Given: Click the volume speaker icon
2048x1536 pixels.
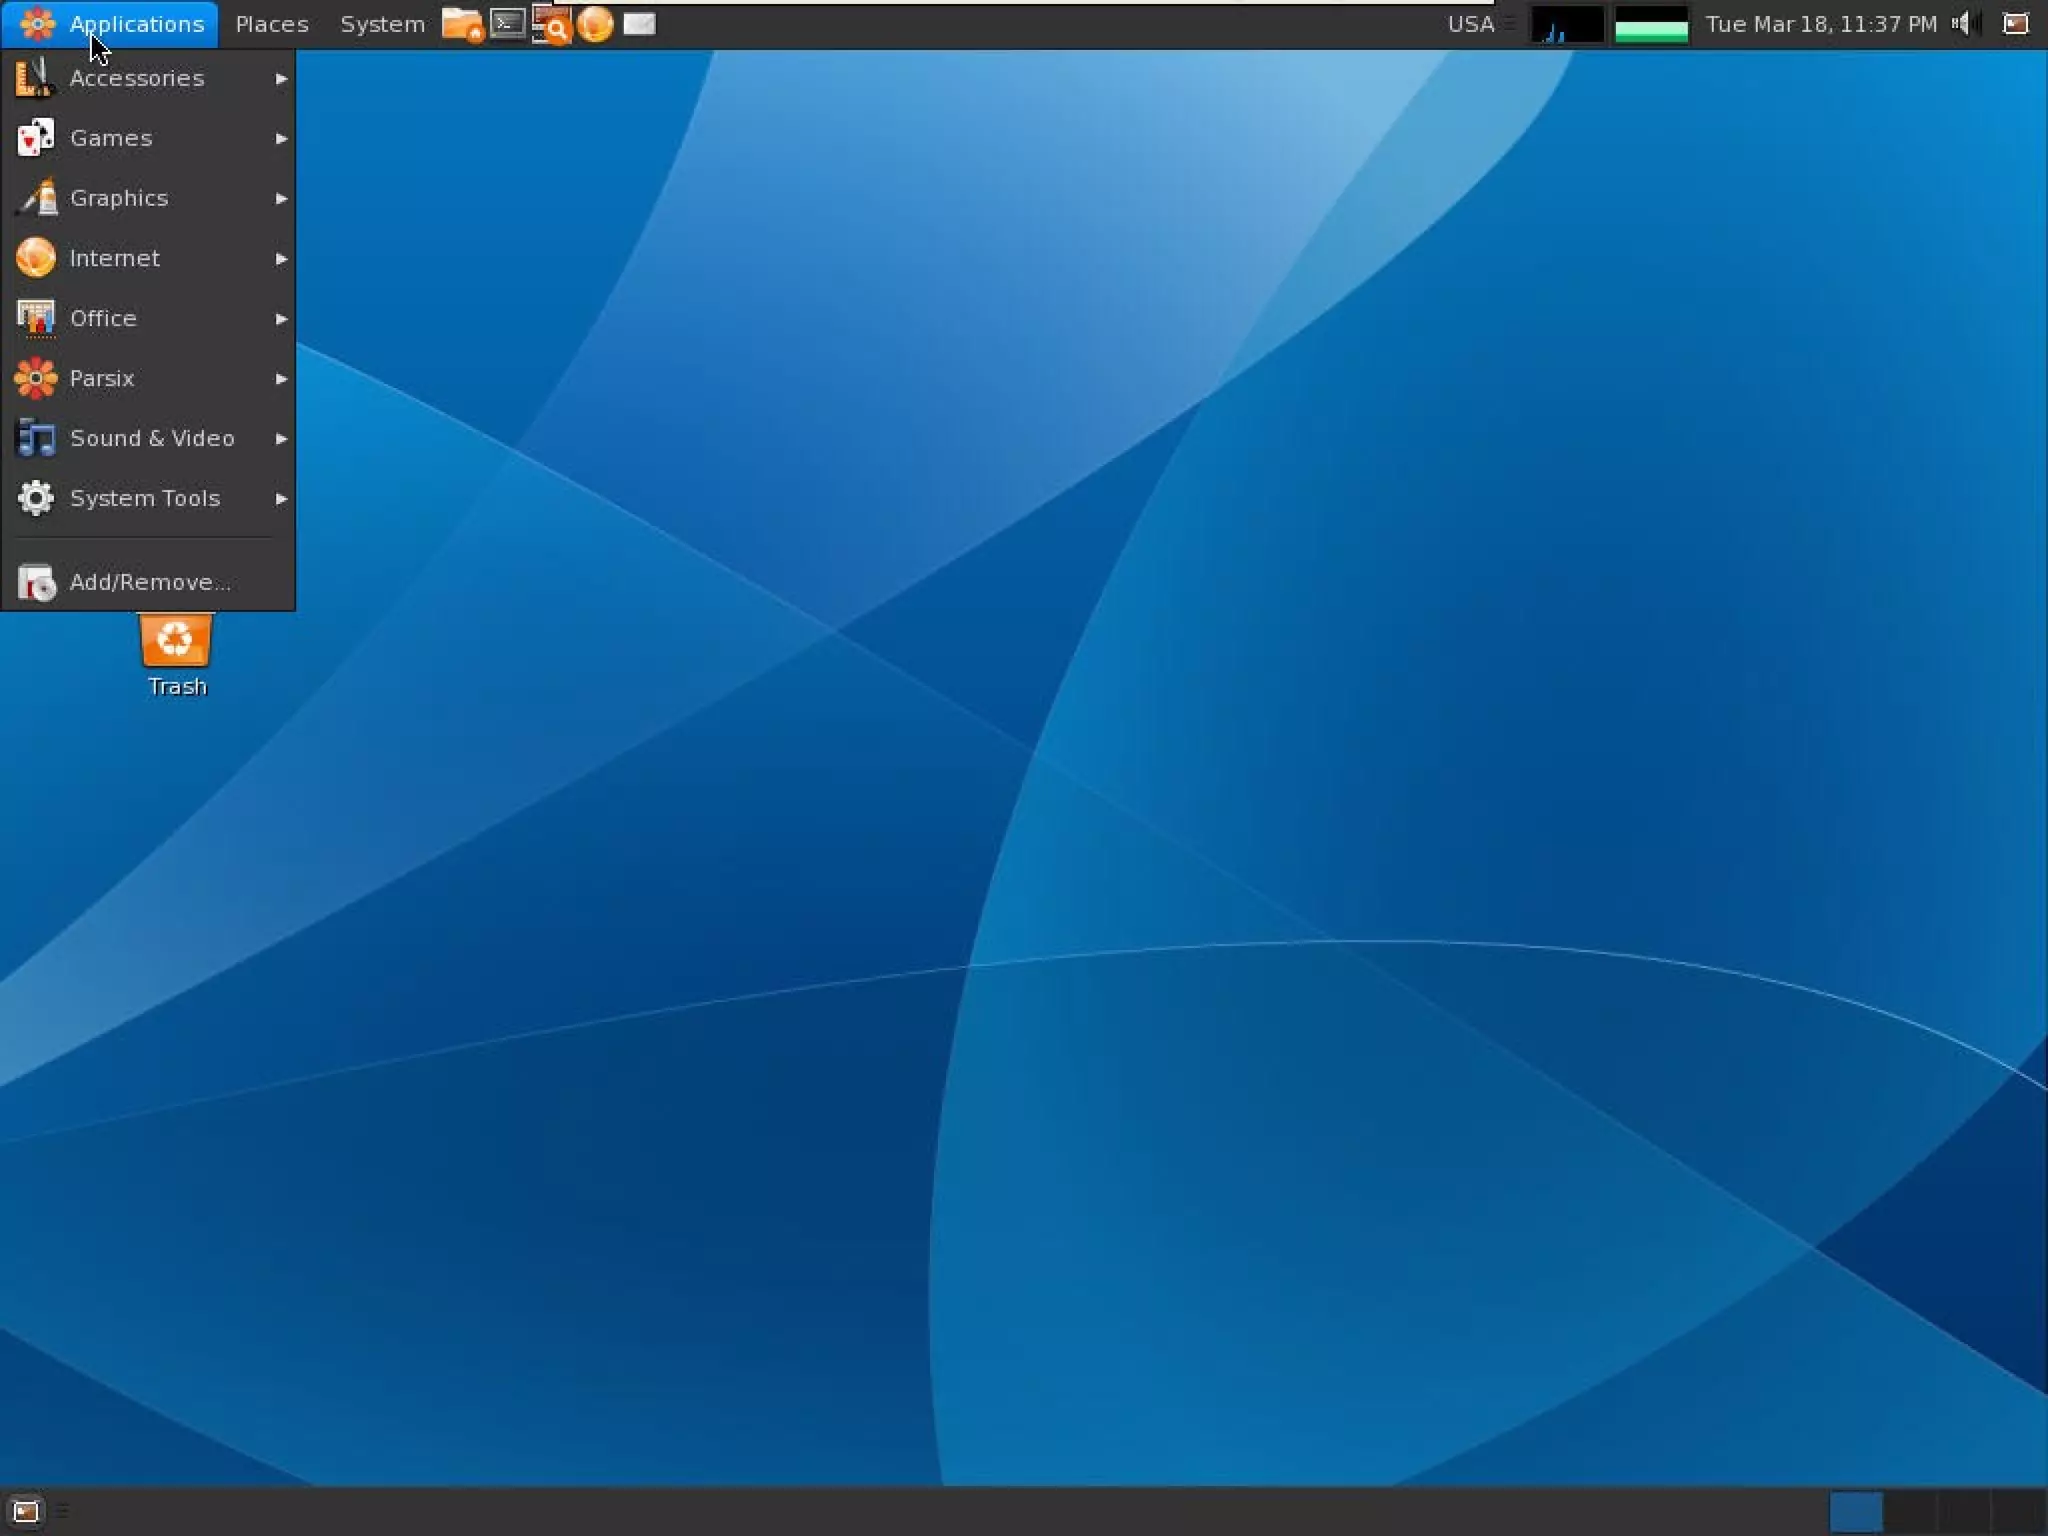Looking at the screenshot, I should 1962,24.
